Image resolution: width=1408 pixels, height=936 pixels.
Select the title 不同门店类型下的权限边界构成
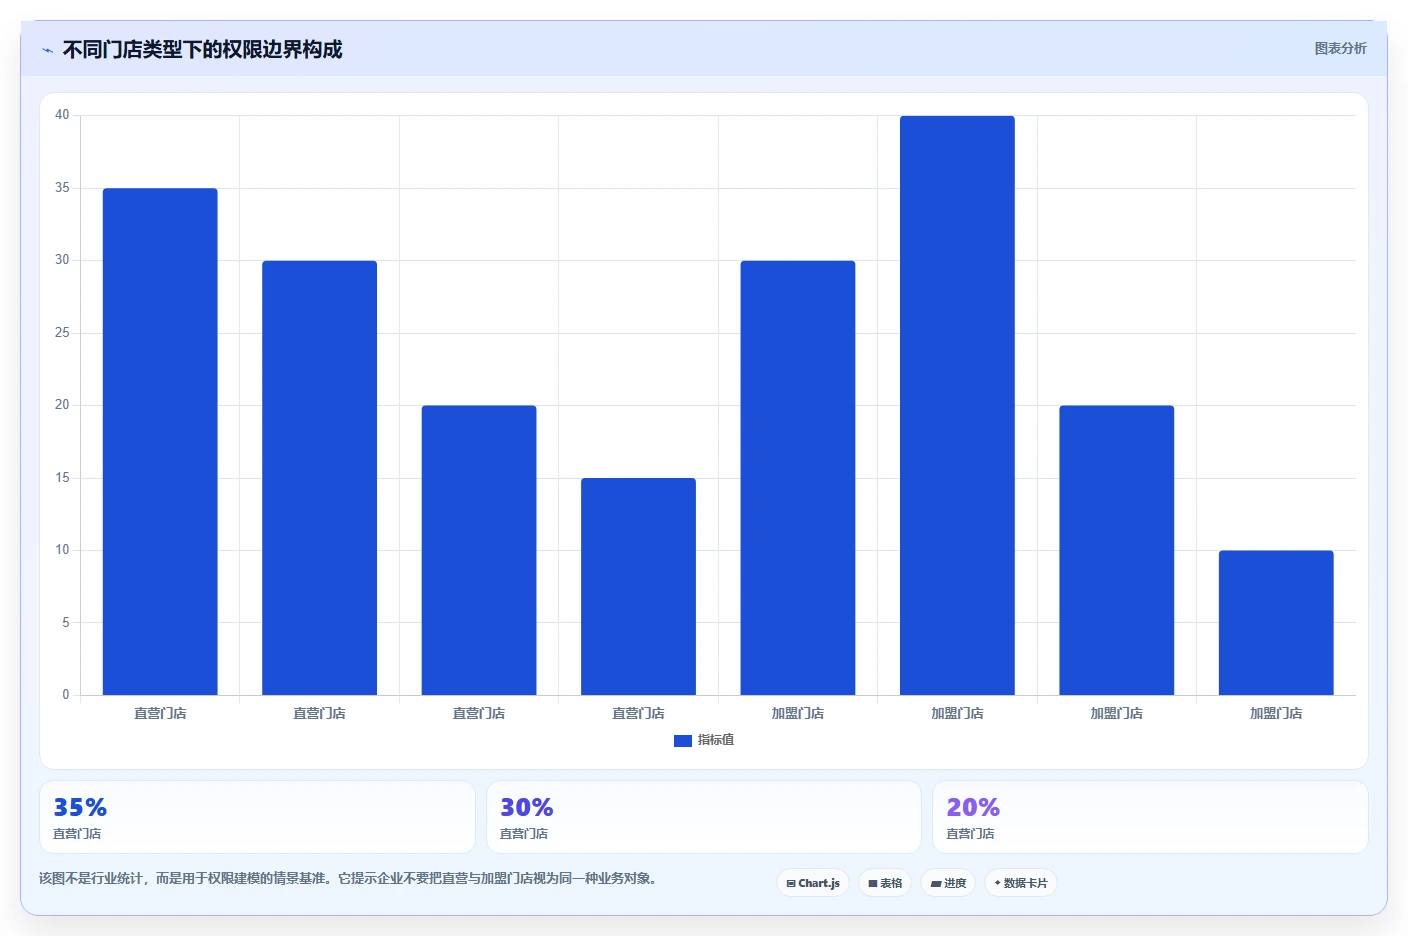pyautogui.click(x=202, y=50)
